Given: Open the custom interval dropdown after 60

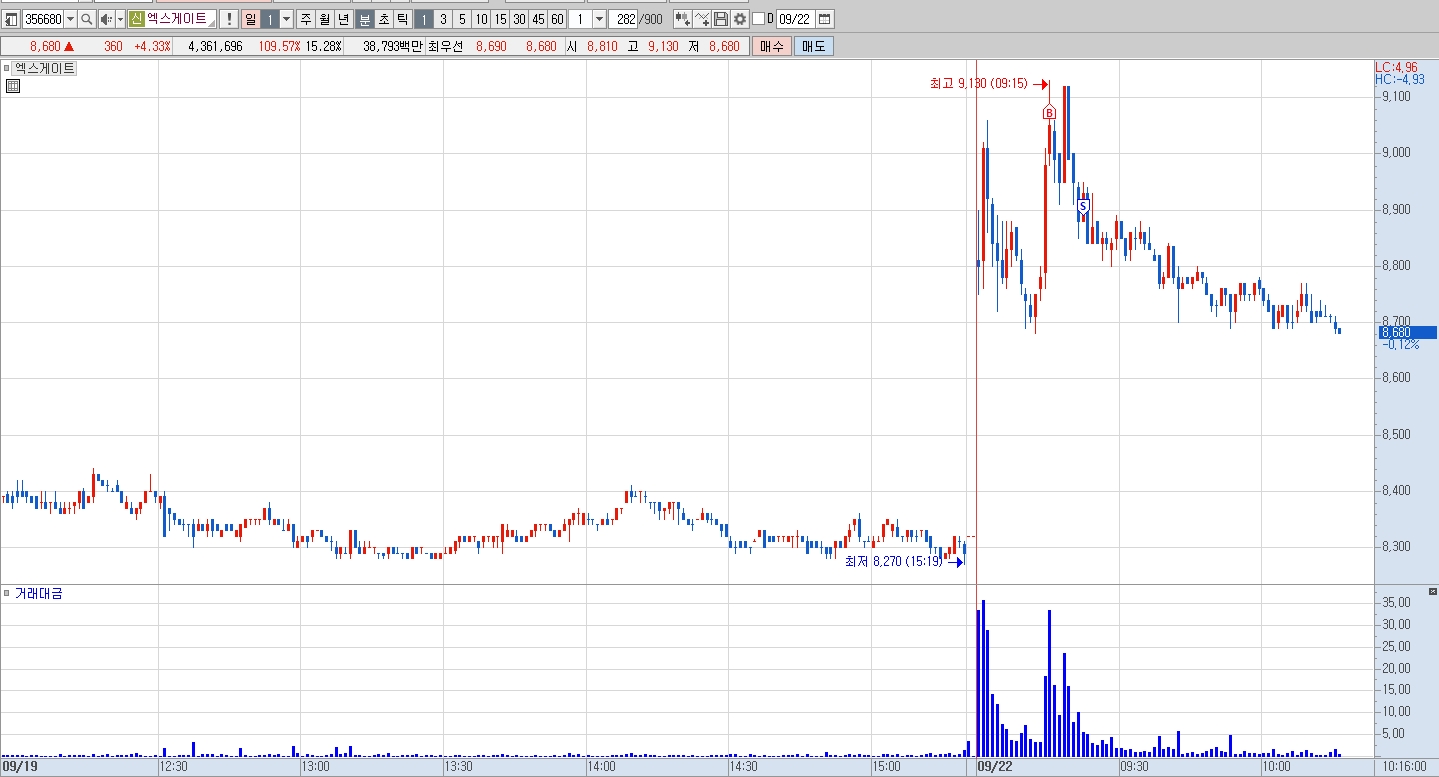Looking at the screenshot, I should 599,19.
